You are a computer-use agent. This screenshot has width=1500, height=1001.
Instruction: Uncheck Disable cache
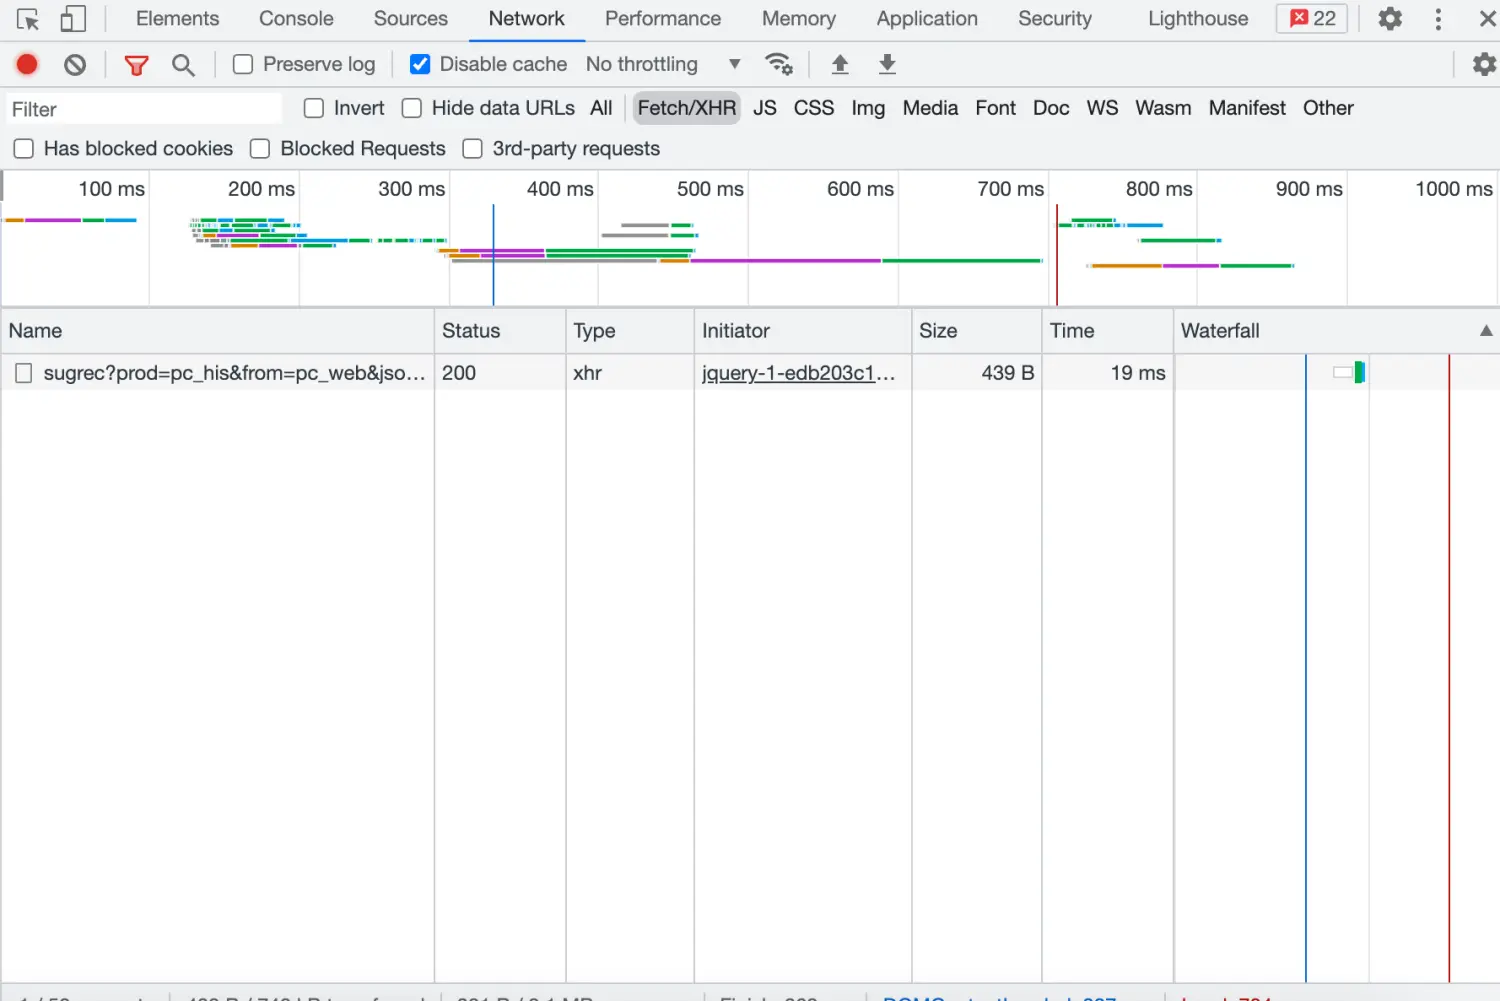tap(420, 65)
